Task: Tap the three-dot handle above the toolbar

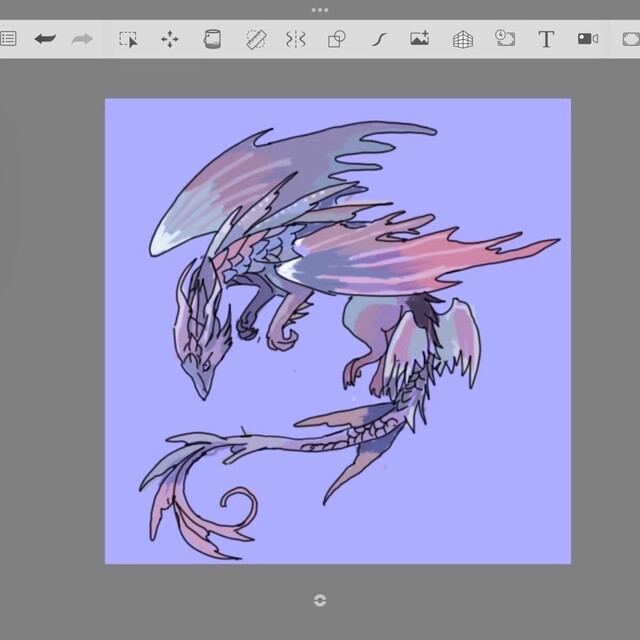Action: [320, 10]
